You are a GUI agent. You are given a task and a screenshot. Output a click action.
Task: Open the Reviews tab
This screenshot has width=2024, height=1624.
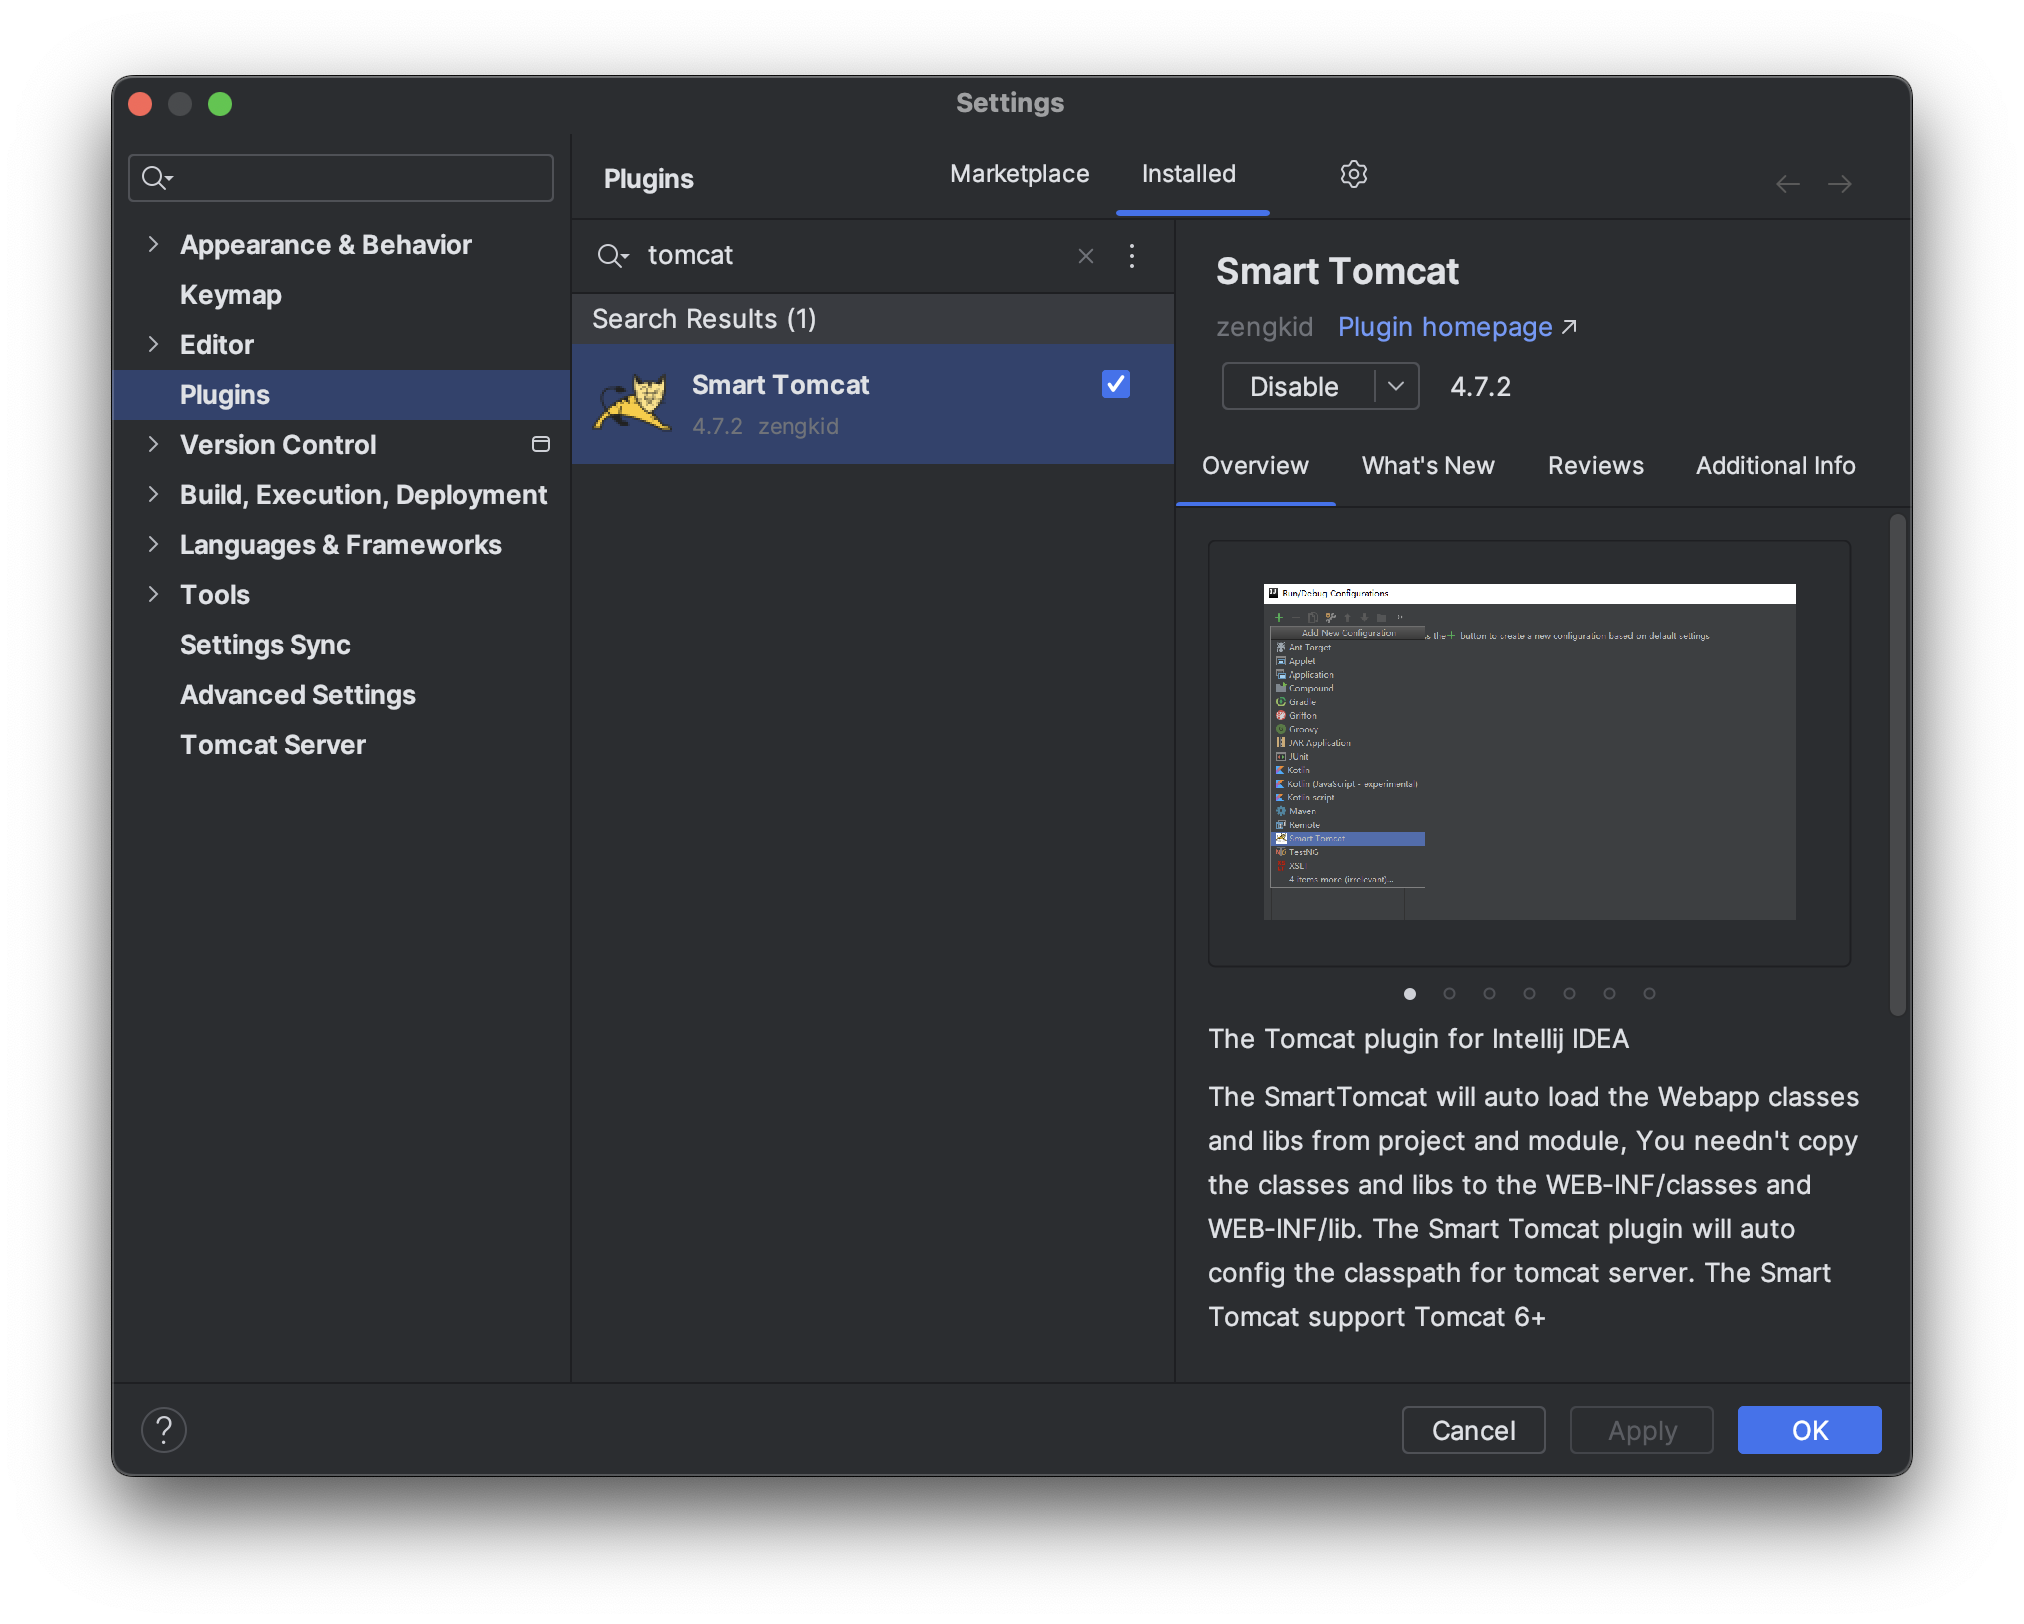pos(1596,466)
